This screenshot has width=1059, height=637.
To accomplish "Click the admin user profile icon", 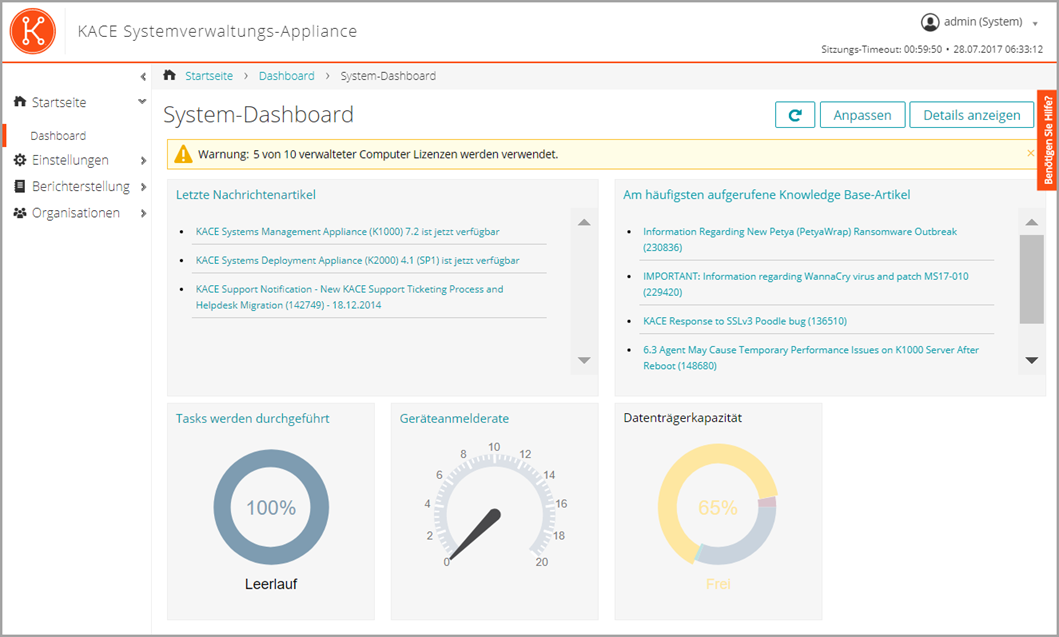I will 931,20.
